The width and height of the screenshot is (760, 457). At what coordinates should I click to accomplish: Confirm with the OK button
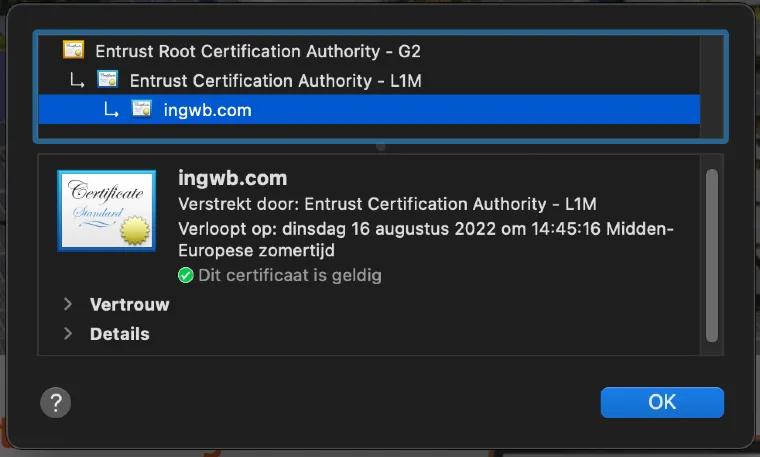662,402
